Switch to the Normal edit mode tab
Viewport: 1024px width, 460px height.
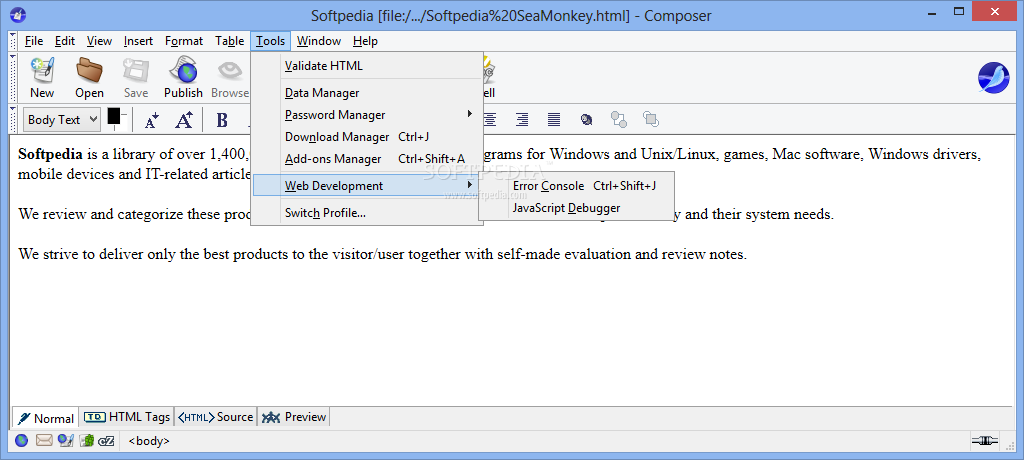[x=46, y=418]
